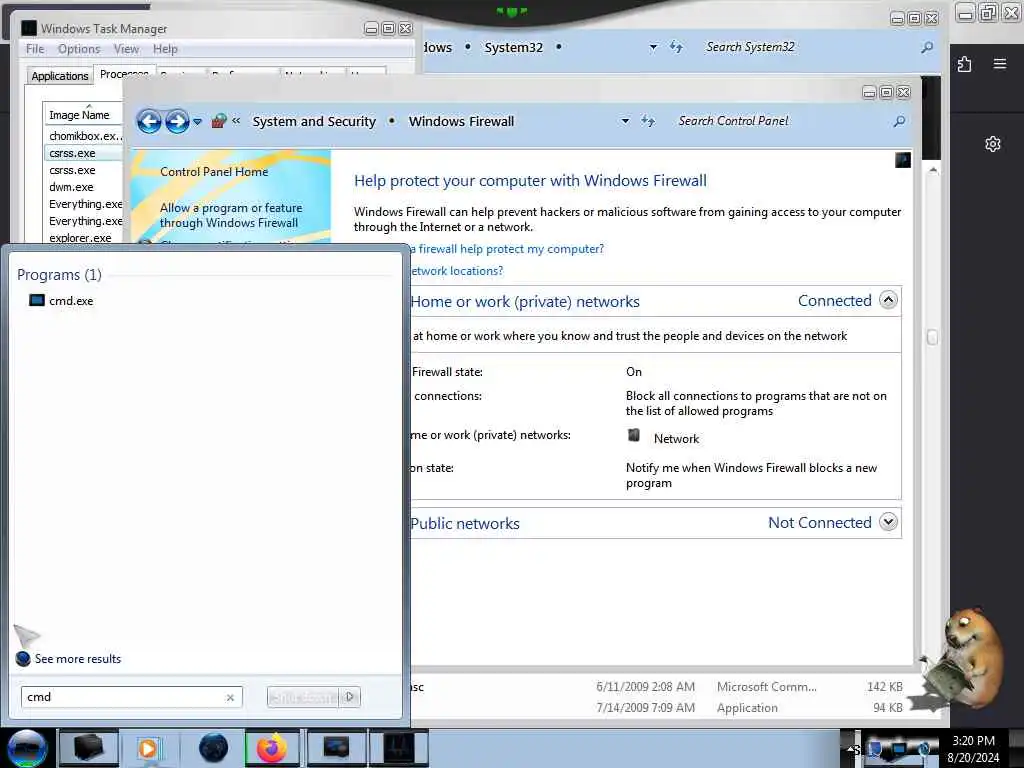Open the settings gear in the right sidebar

coord(993,144)
